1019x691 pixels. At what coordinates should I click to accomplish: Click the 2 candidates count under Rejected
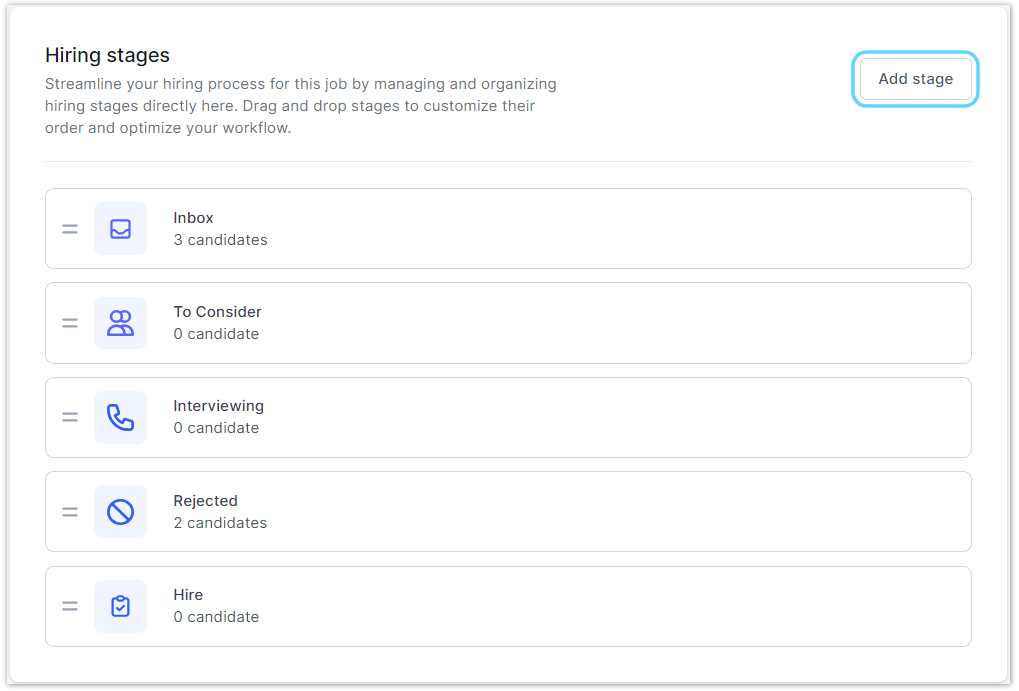(x=220, y=523)
